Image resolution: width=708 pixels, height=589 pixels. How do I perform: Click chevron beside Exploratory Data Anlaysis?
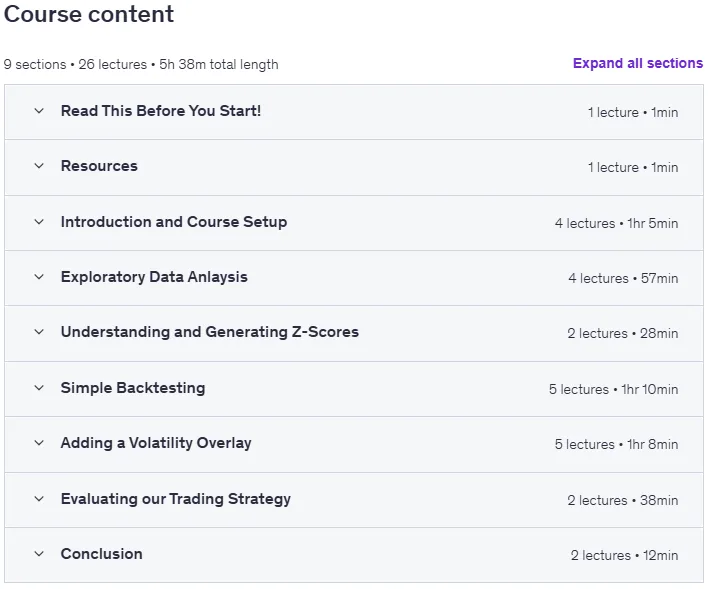pyautogui.click(x=39, y=277)
